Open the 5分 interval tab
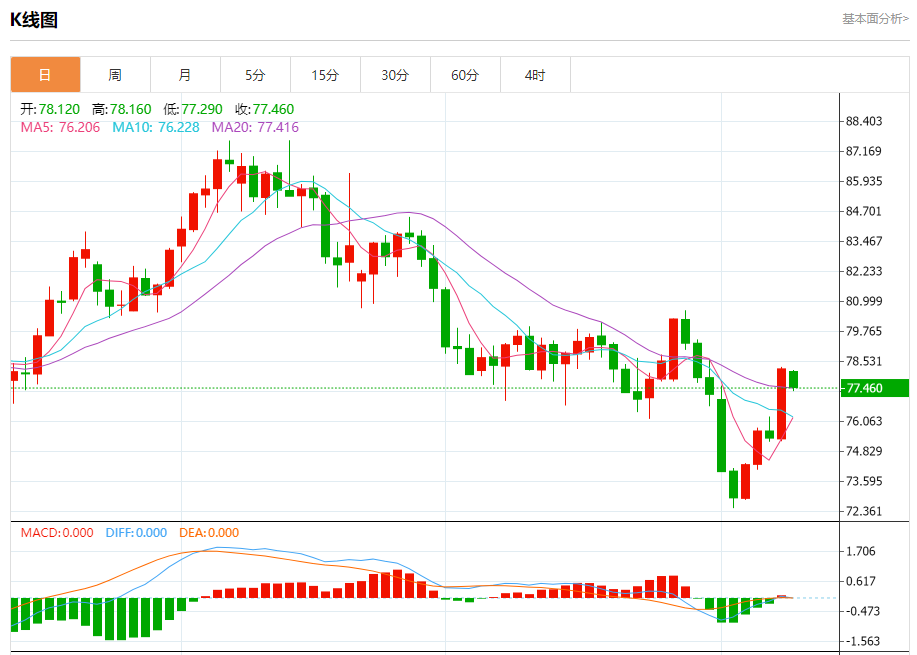 (256, 75)
